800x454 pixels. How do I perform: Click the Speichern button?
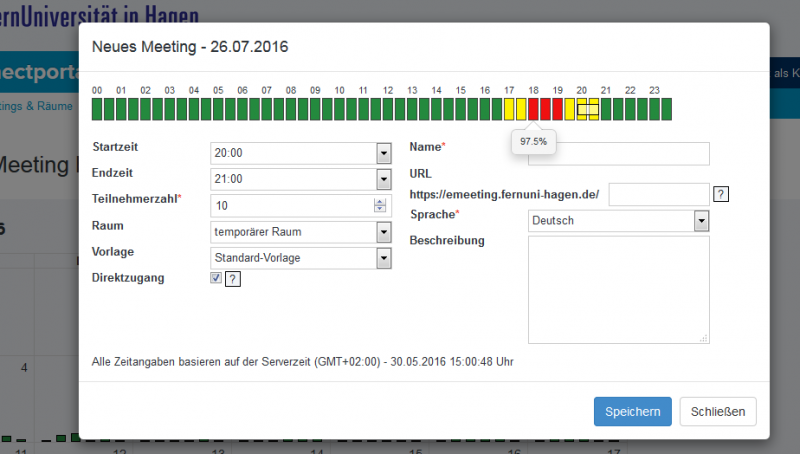[633, 412]
